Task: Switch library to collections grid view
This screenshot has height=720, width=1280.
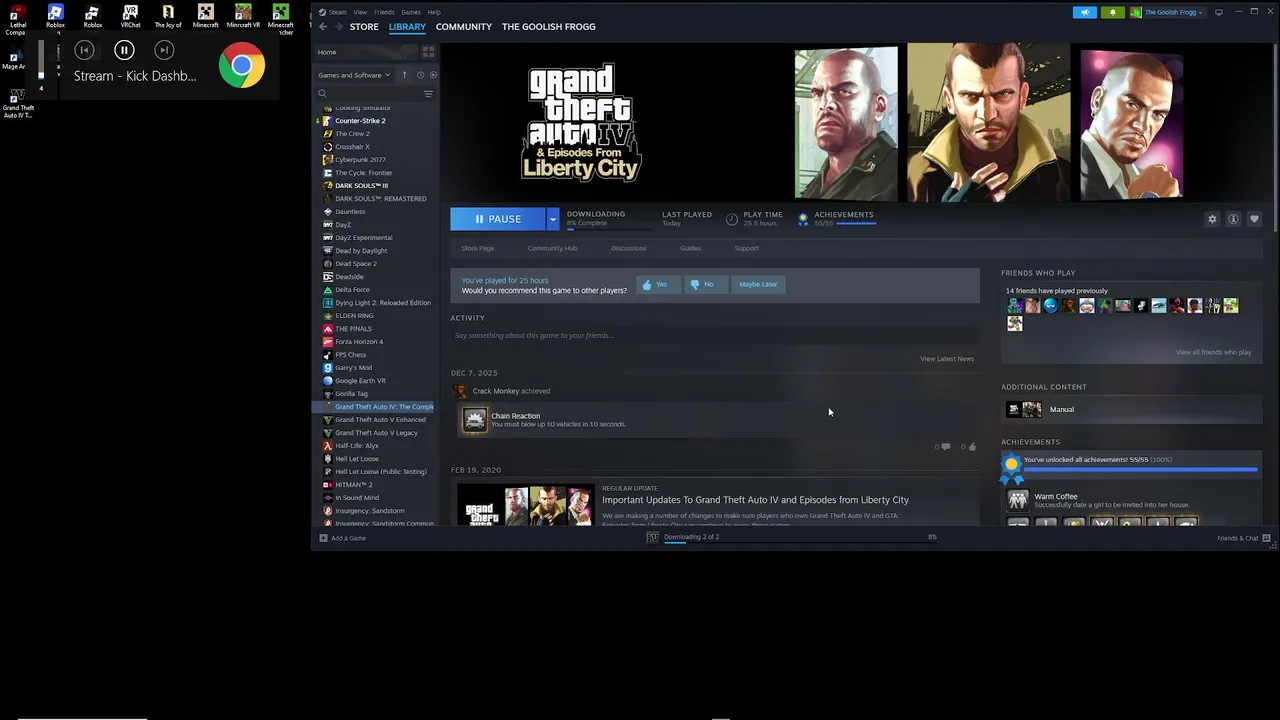Action: [428, 52]
